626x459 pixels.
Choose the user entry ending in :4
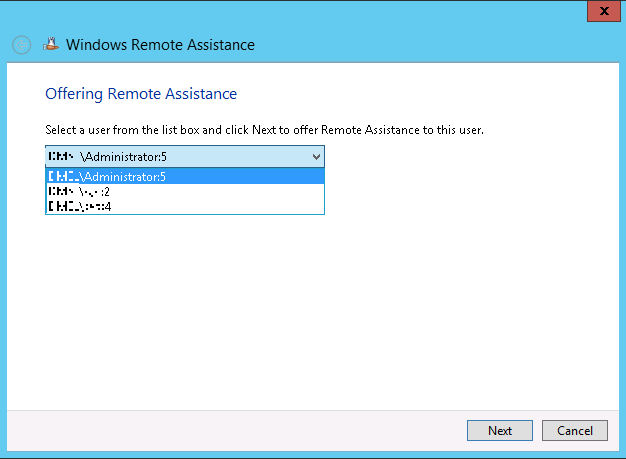tap(185, 206)
